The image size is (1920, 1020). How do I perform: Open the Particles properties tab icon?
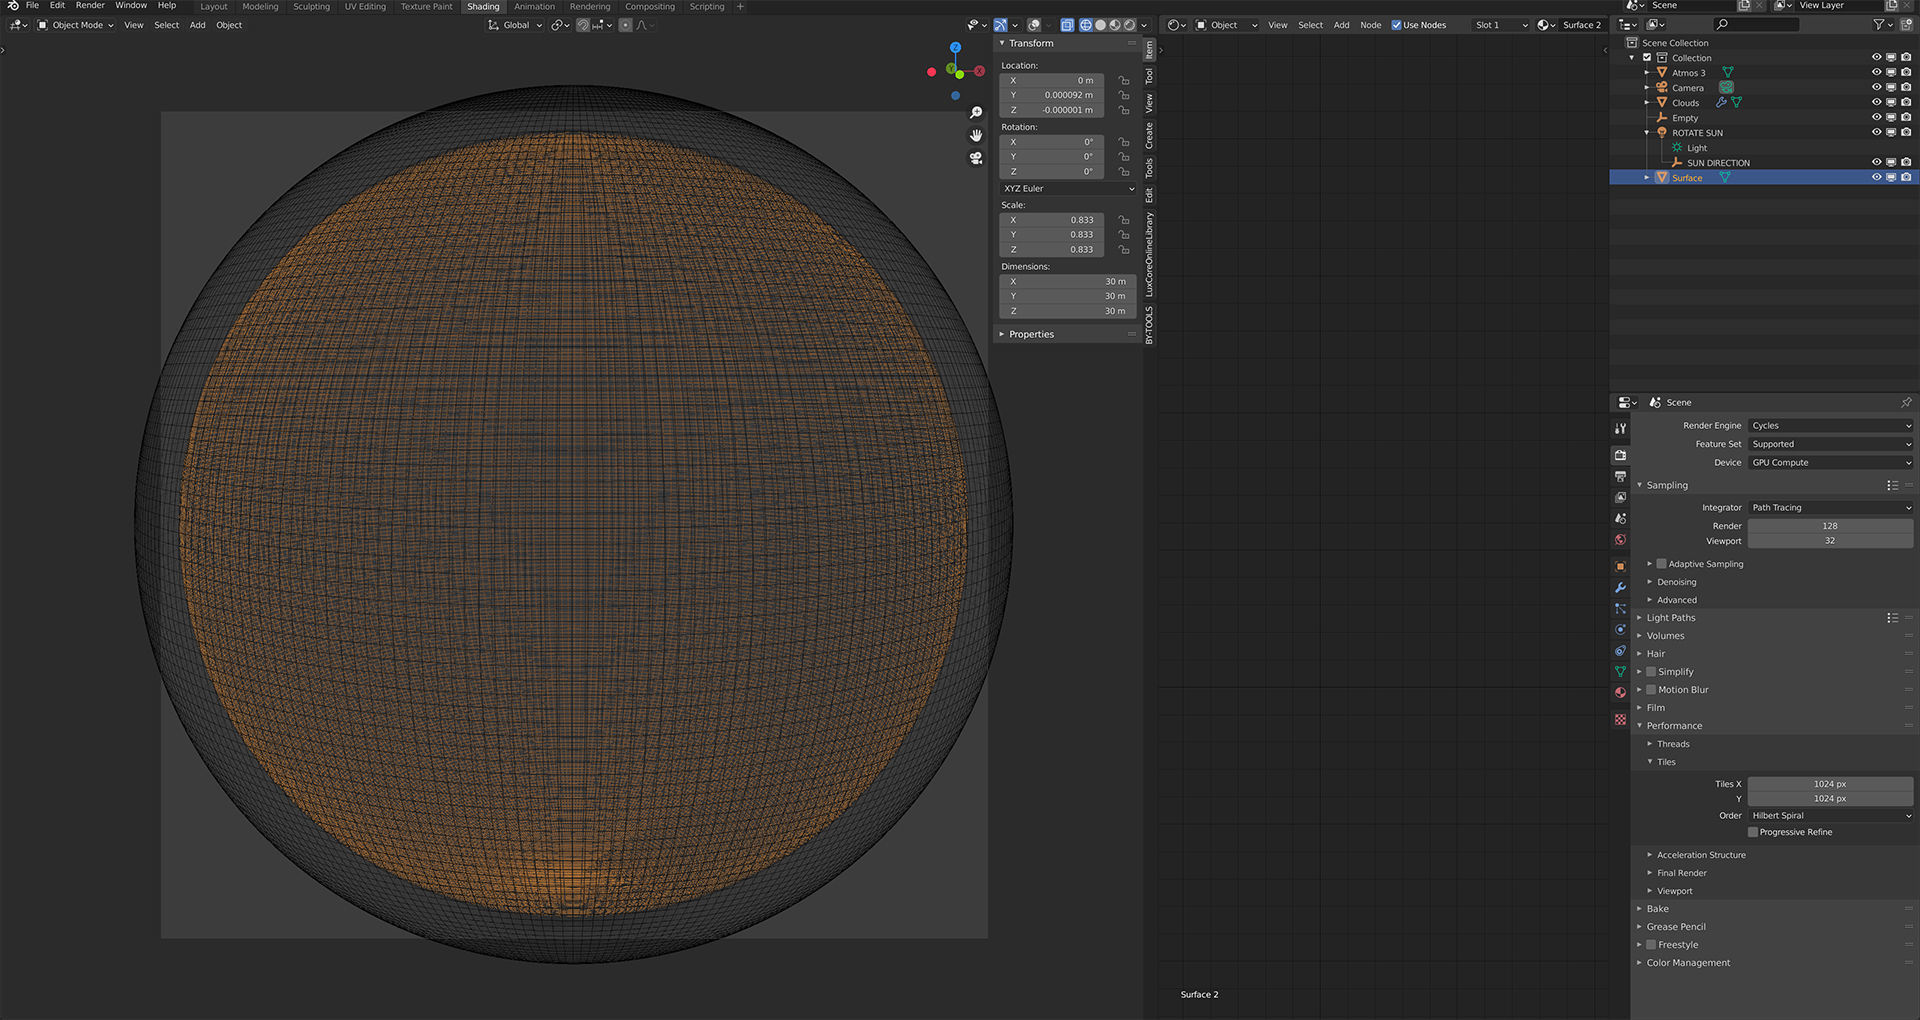click(1620, 608)
